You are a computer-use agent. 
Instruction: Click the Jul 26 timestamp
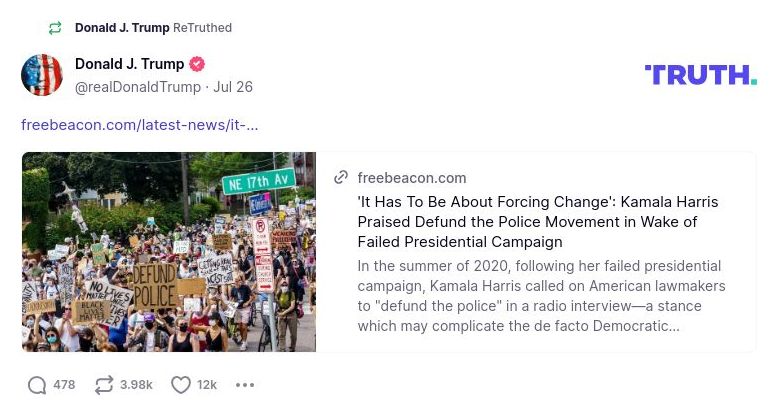(x=233, y=87)
